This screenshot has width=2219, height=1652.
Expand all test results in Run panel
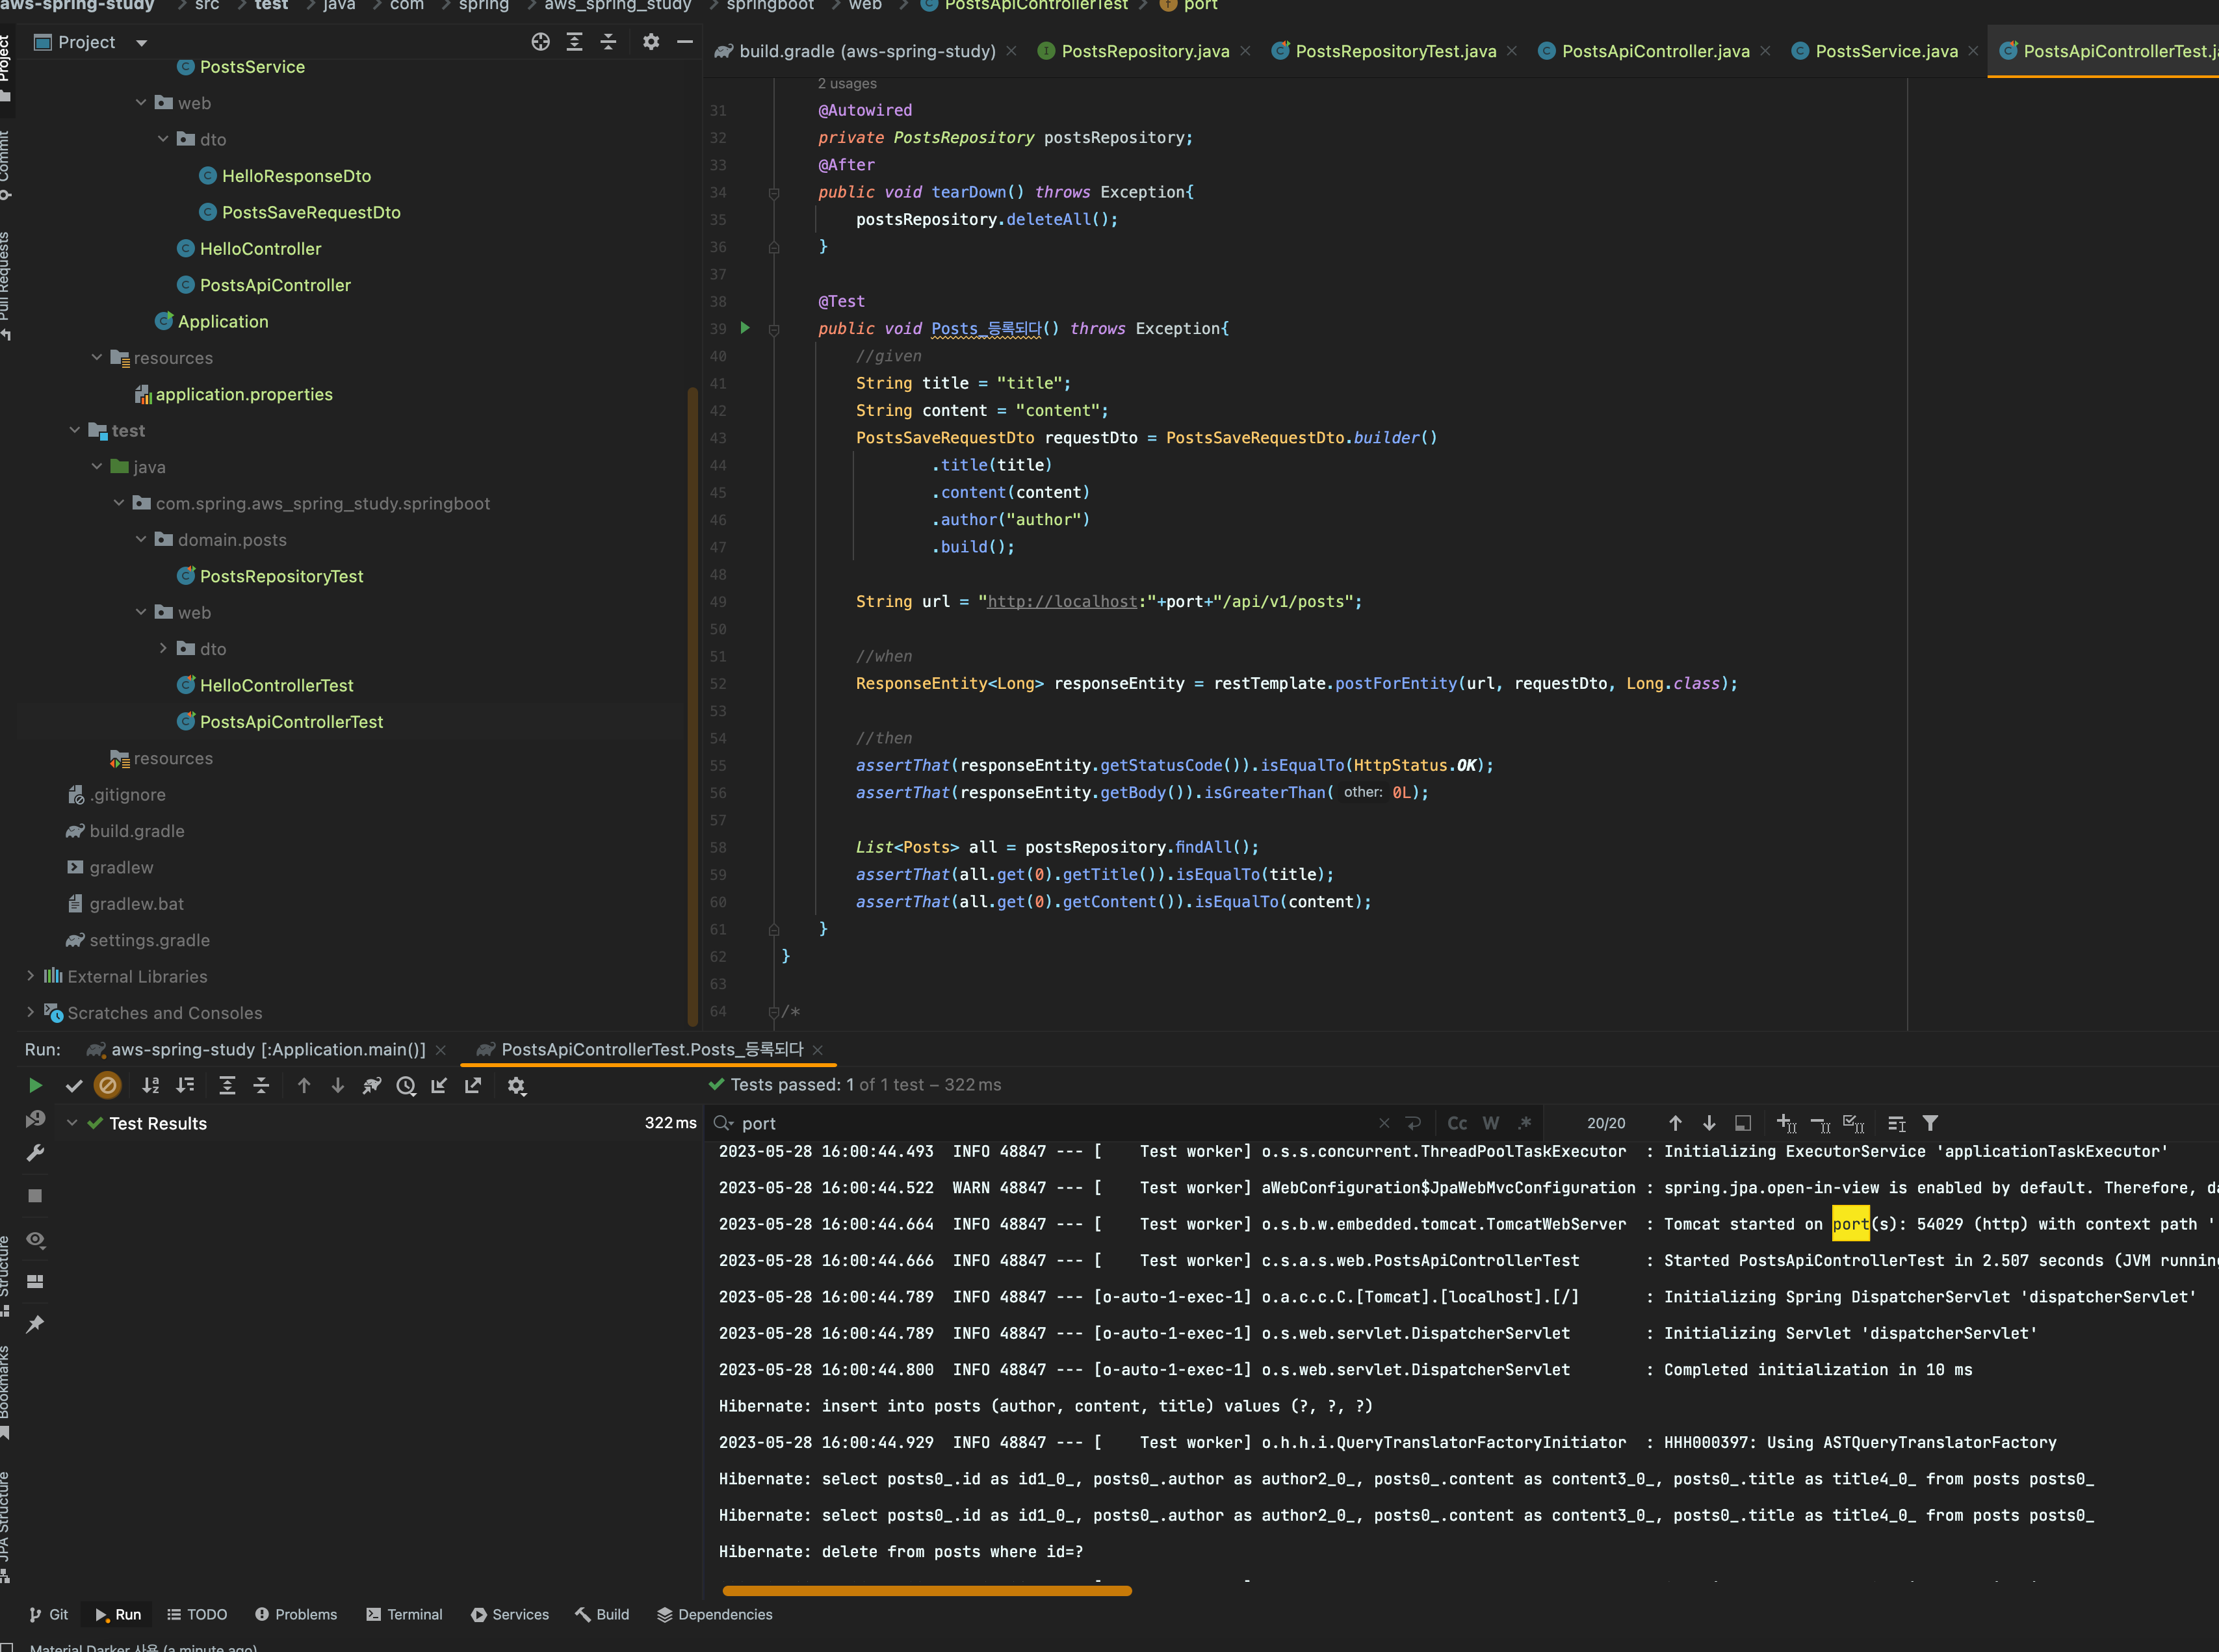click(227, 1085)
